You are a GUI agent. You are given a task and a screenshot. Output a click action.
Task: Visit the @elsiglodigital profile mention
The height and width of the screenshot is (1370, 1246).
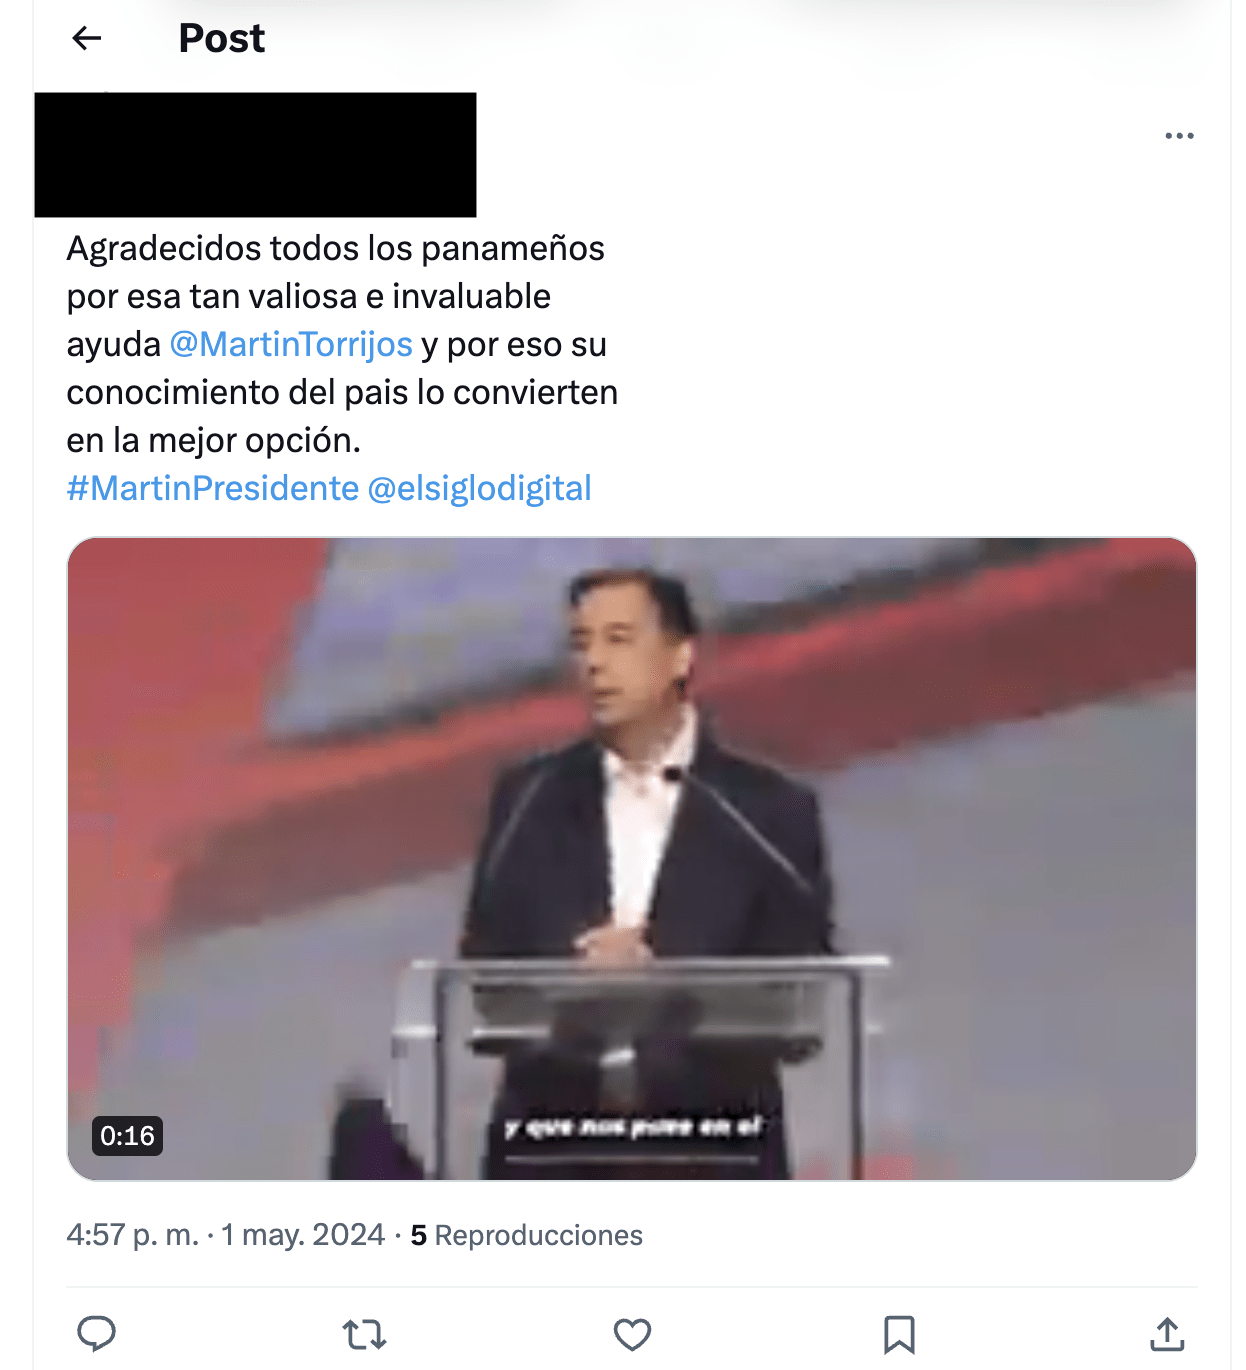(x=479, y=488)
